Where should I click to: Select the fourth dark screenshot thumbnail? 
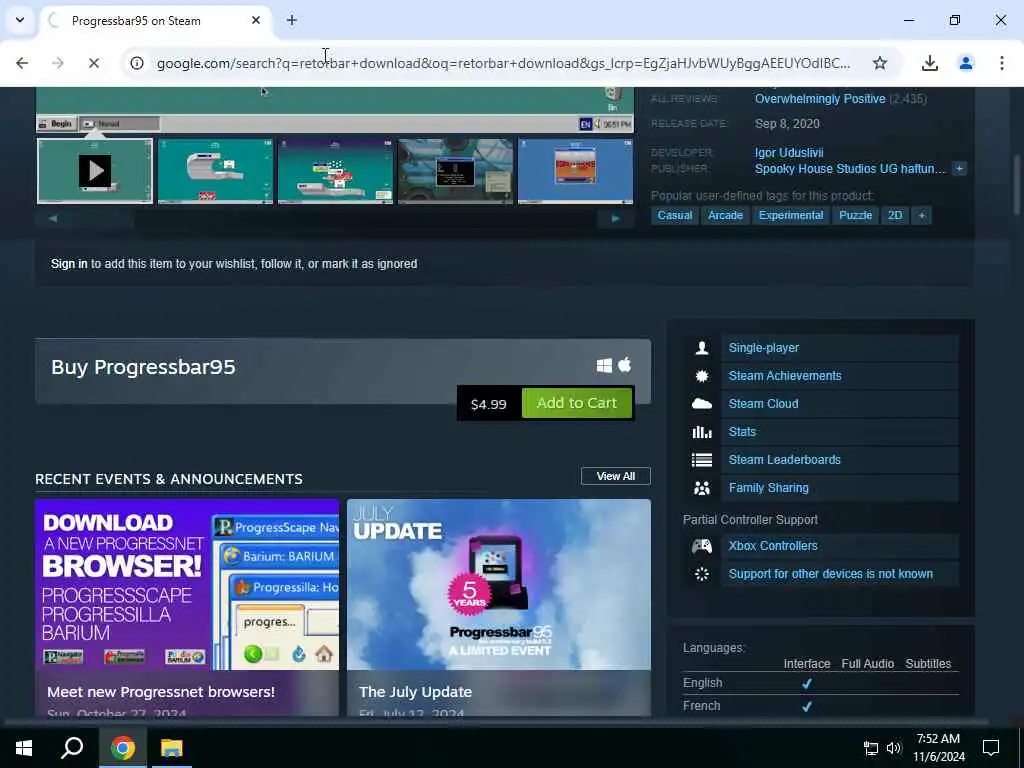(455, 171)
